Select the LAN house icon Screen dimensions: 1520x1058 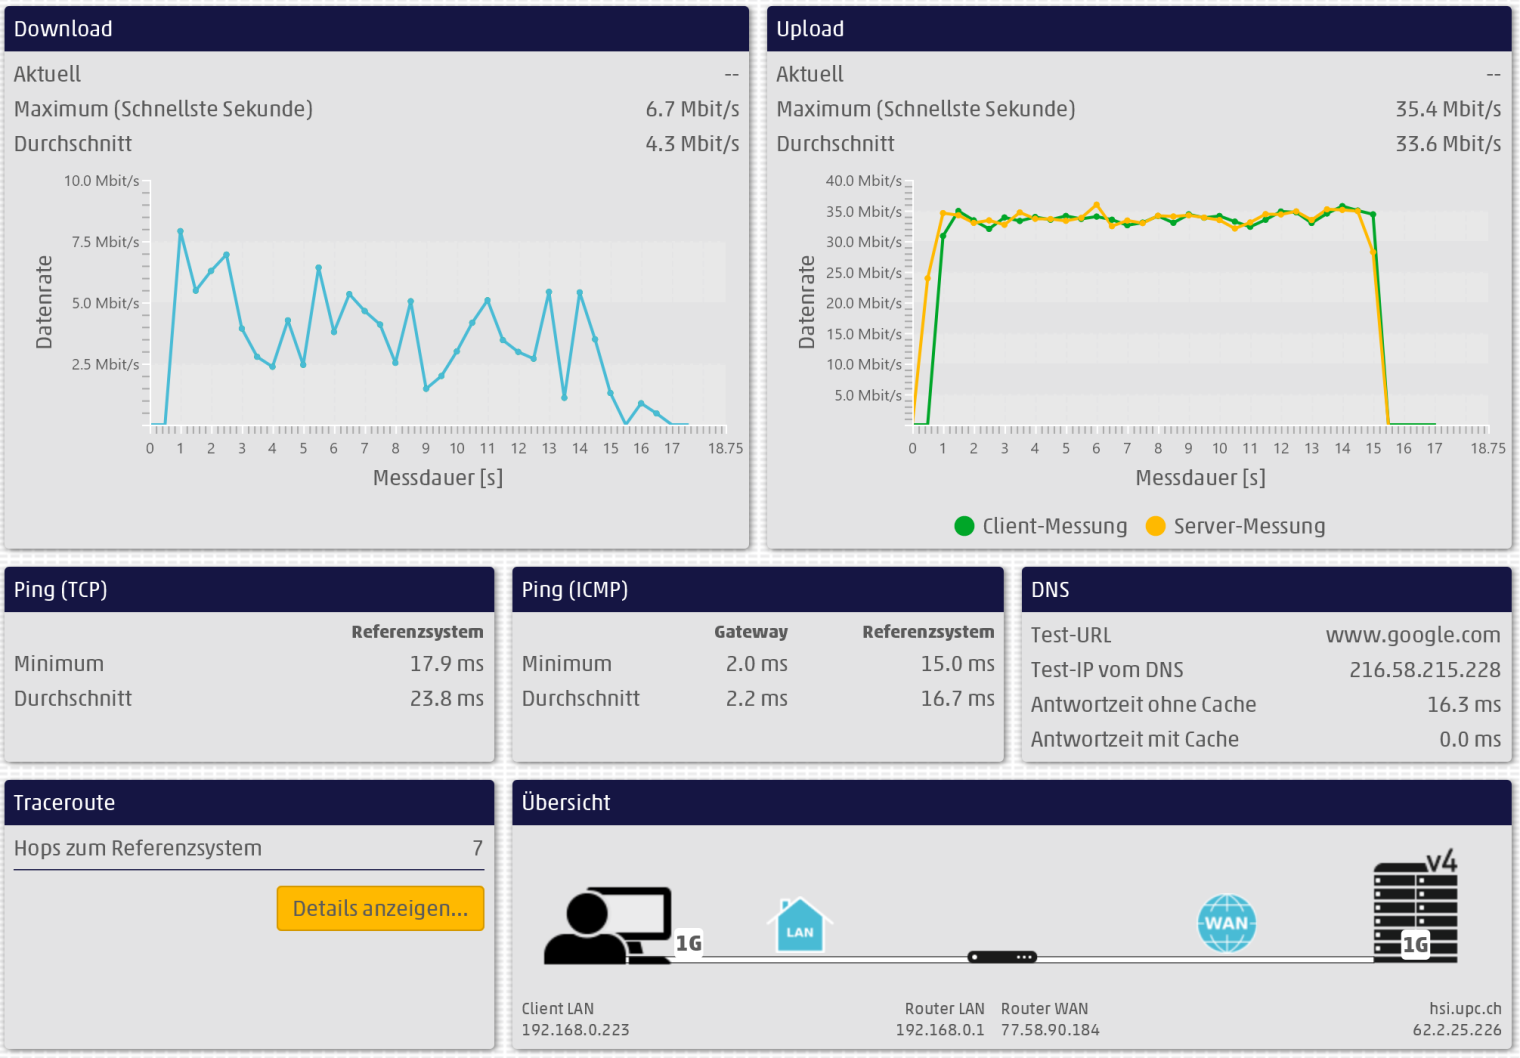pos(799,926)
